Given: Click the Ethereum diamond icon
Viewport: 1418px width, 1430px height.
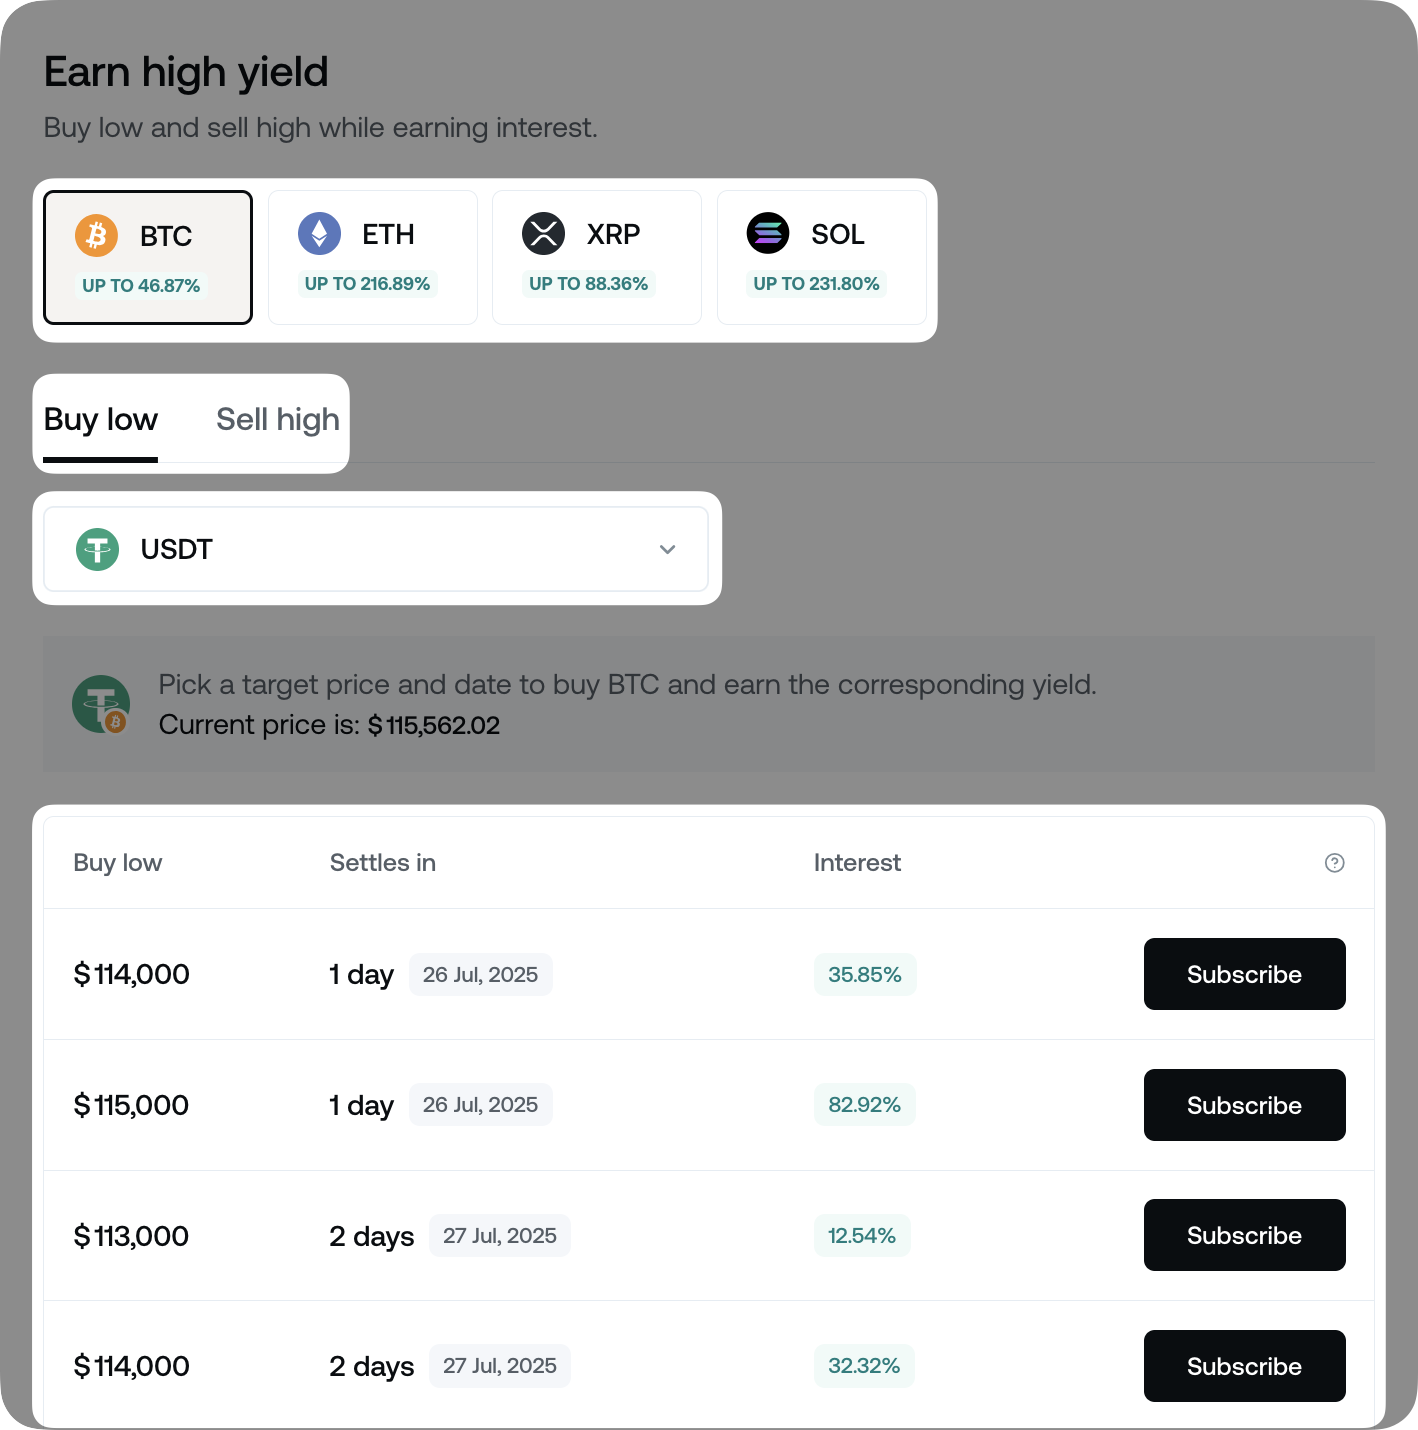Looking at the screenshot, I should tap(320, 233).
